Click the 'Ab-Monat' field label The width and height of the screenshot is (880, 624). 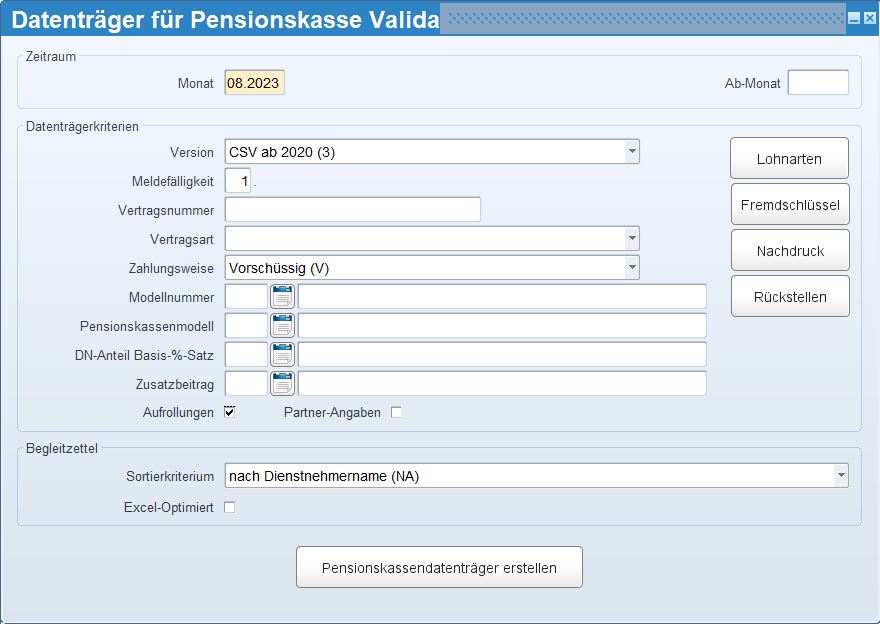(x=753, y=83)
